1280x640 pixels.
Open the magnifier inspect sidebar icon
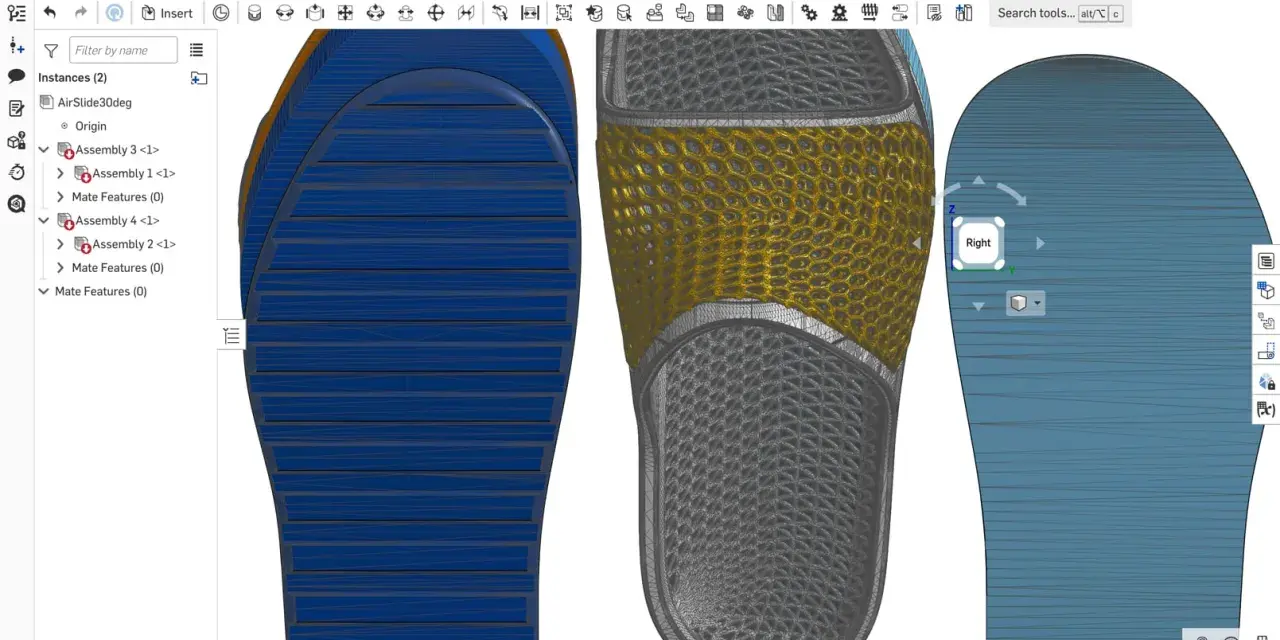[x=16, y=204]
